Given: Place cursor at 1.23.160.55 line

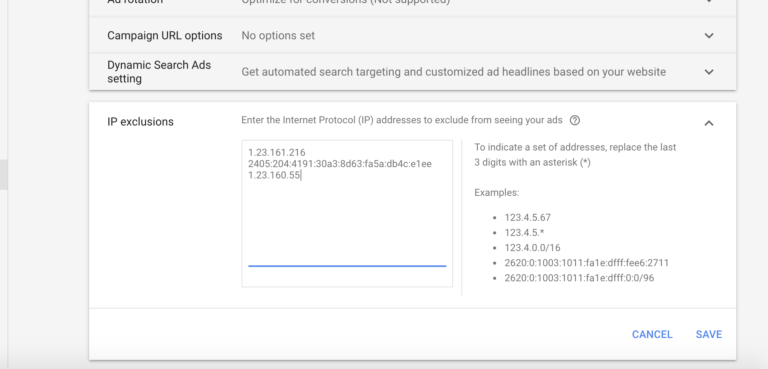Looking at the screenshot, I should (274, 175).
